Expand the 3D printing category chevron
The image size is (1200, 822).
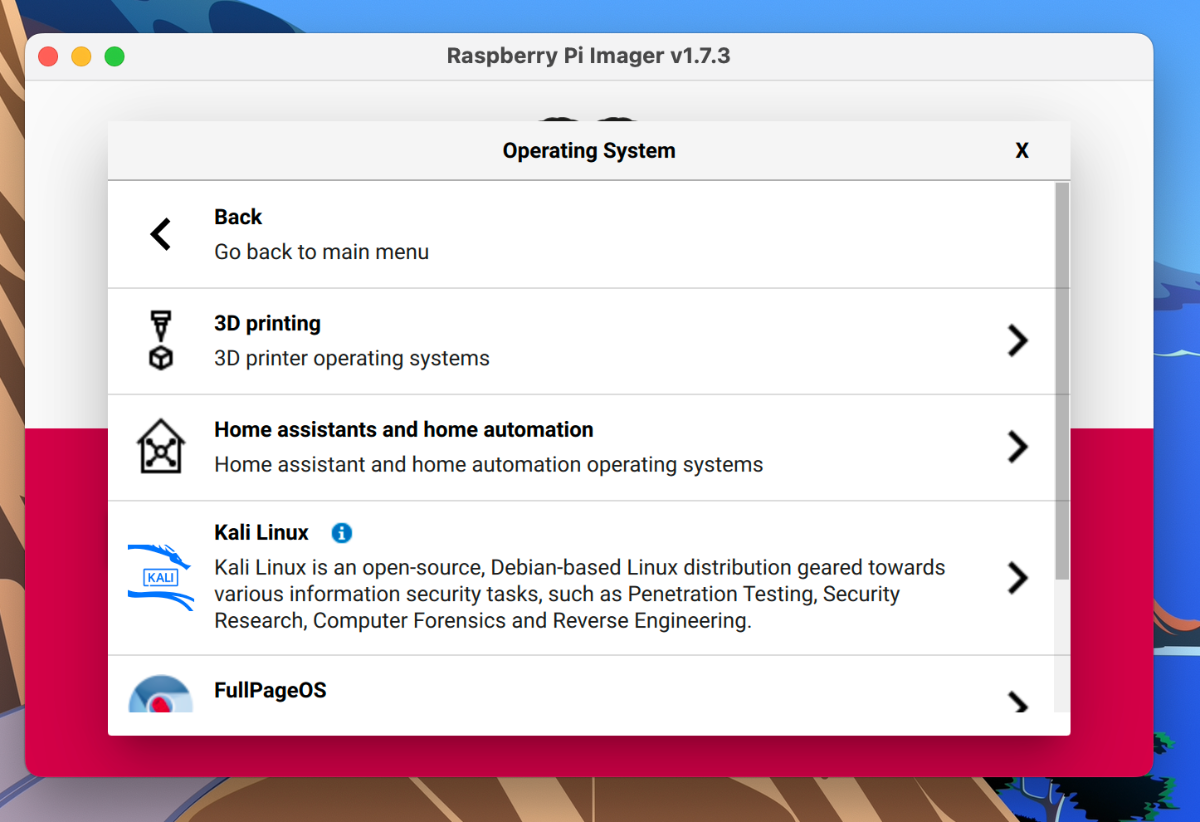1018,341
